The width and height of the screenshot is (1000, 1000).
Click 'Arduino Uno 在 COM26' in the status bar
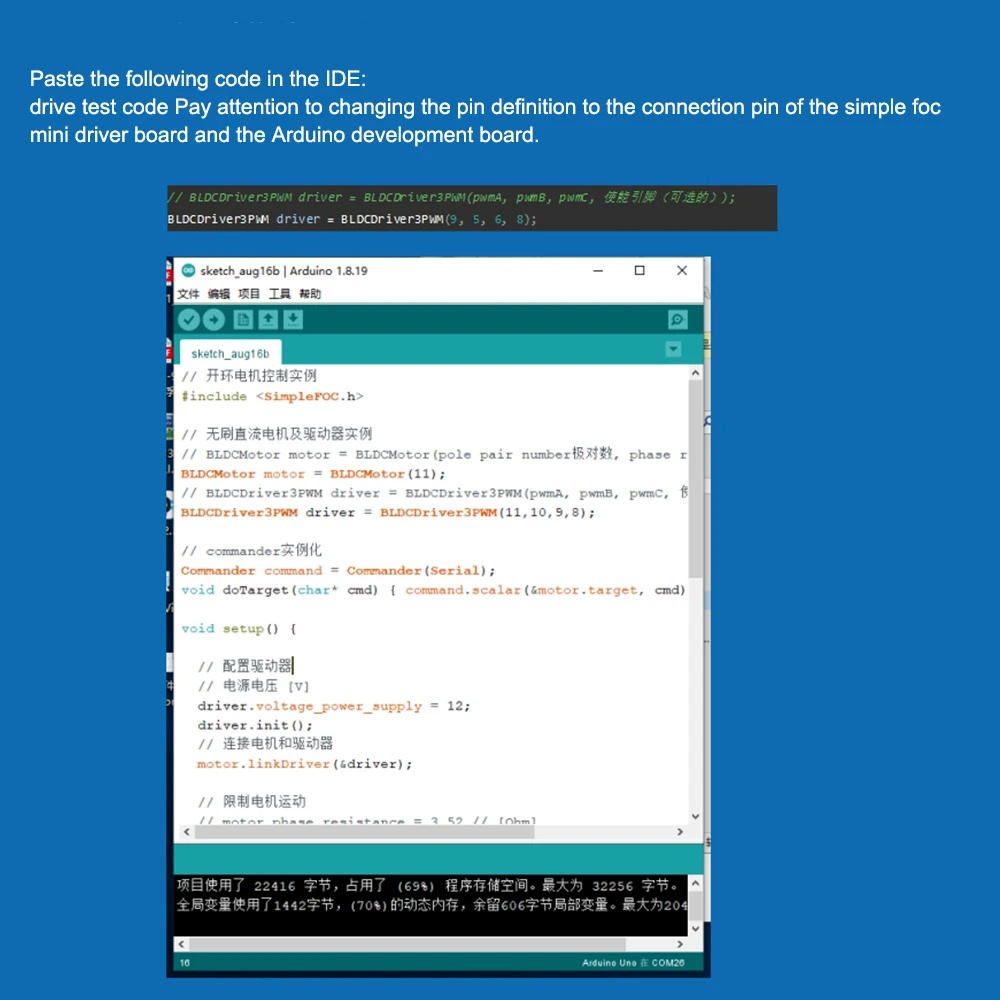point(633,963)
